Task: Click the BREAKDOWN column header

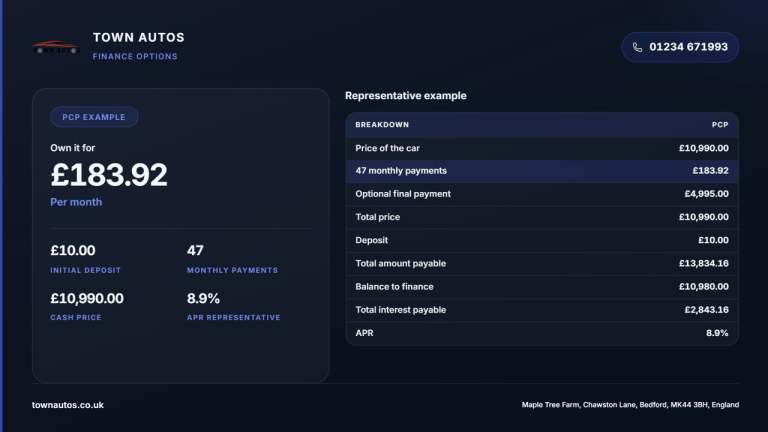Action: coord(382,125)
